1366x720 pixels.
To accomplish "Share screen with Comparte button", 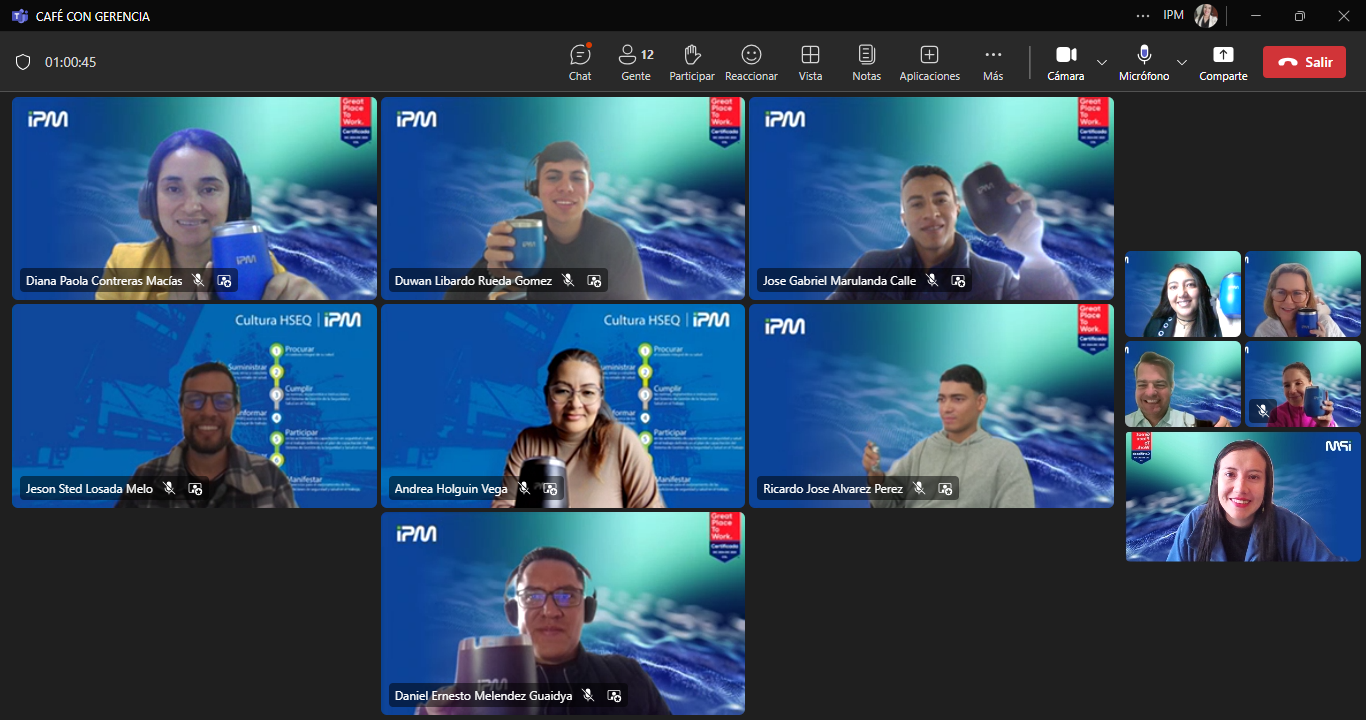I will point(1223,62).
